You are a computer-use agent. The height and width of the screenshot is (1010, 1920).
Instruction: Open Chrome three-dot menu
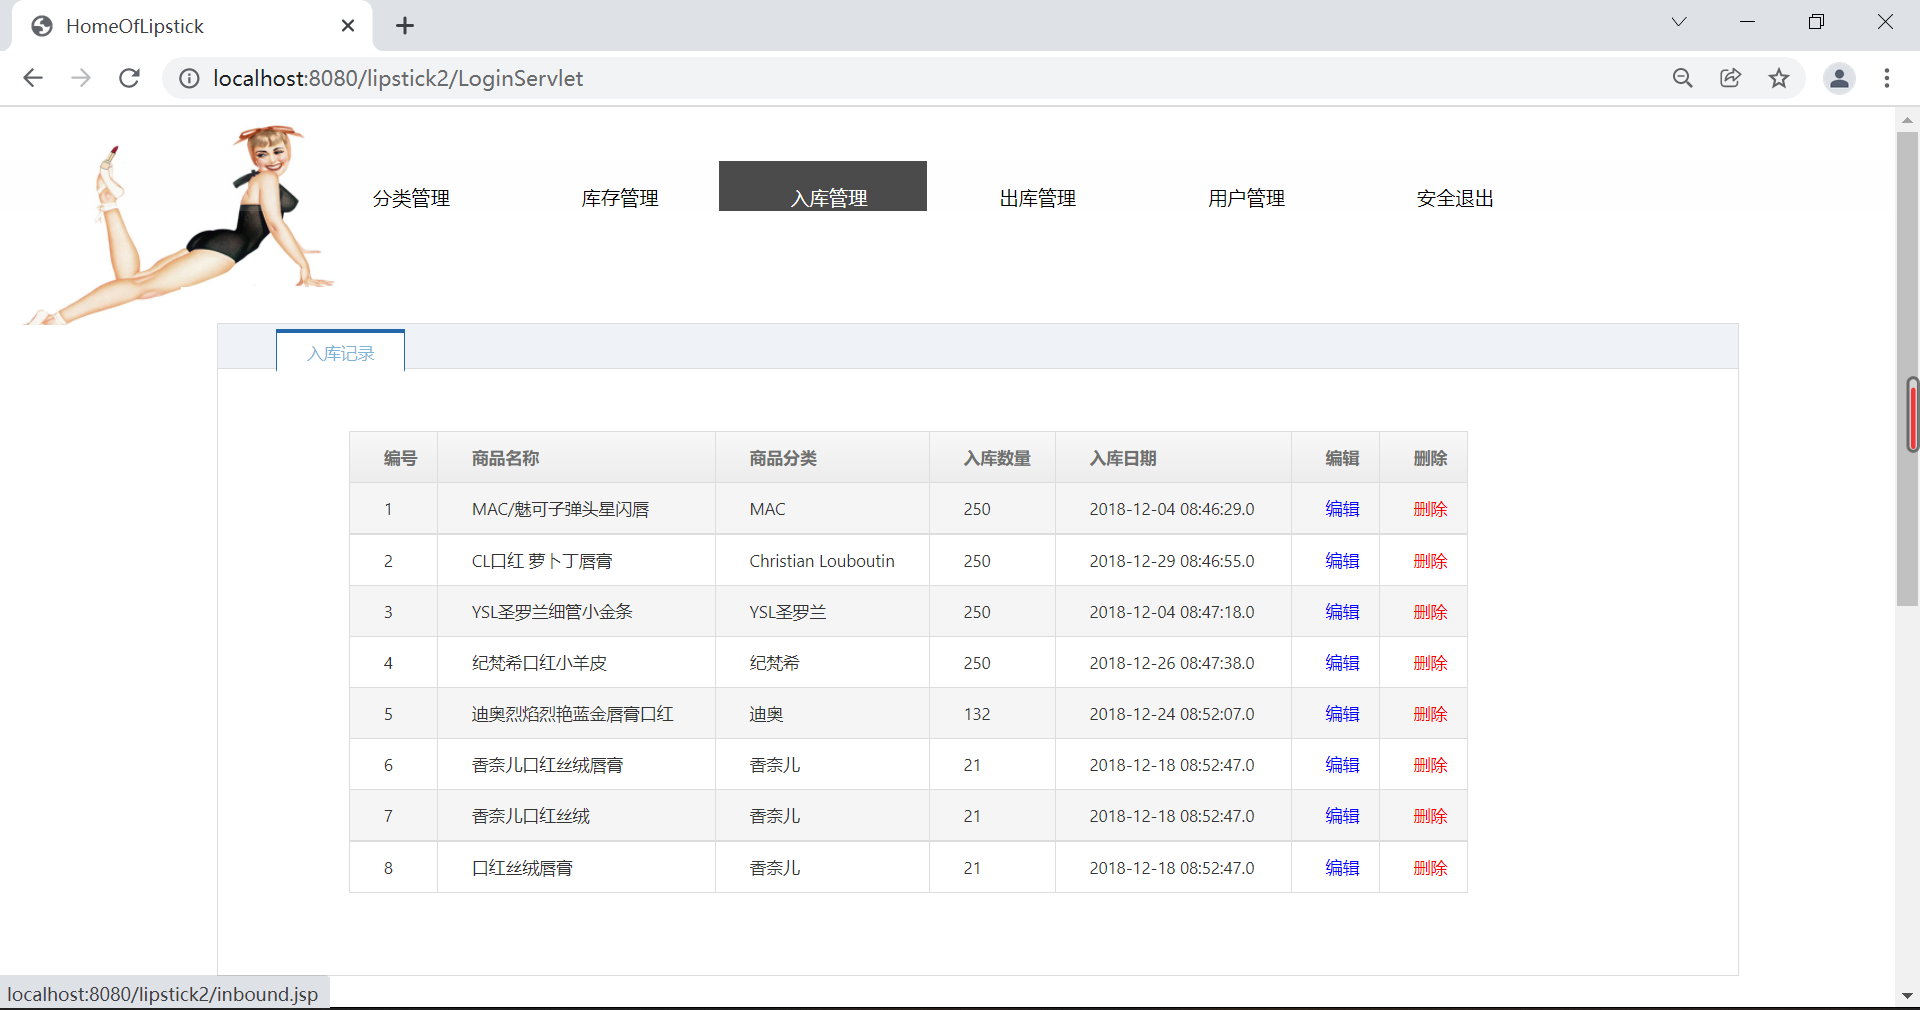pyautogui.click(x=1887, y=78)
